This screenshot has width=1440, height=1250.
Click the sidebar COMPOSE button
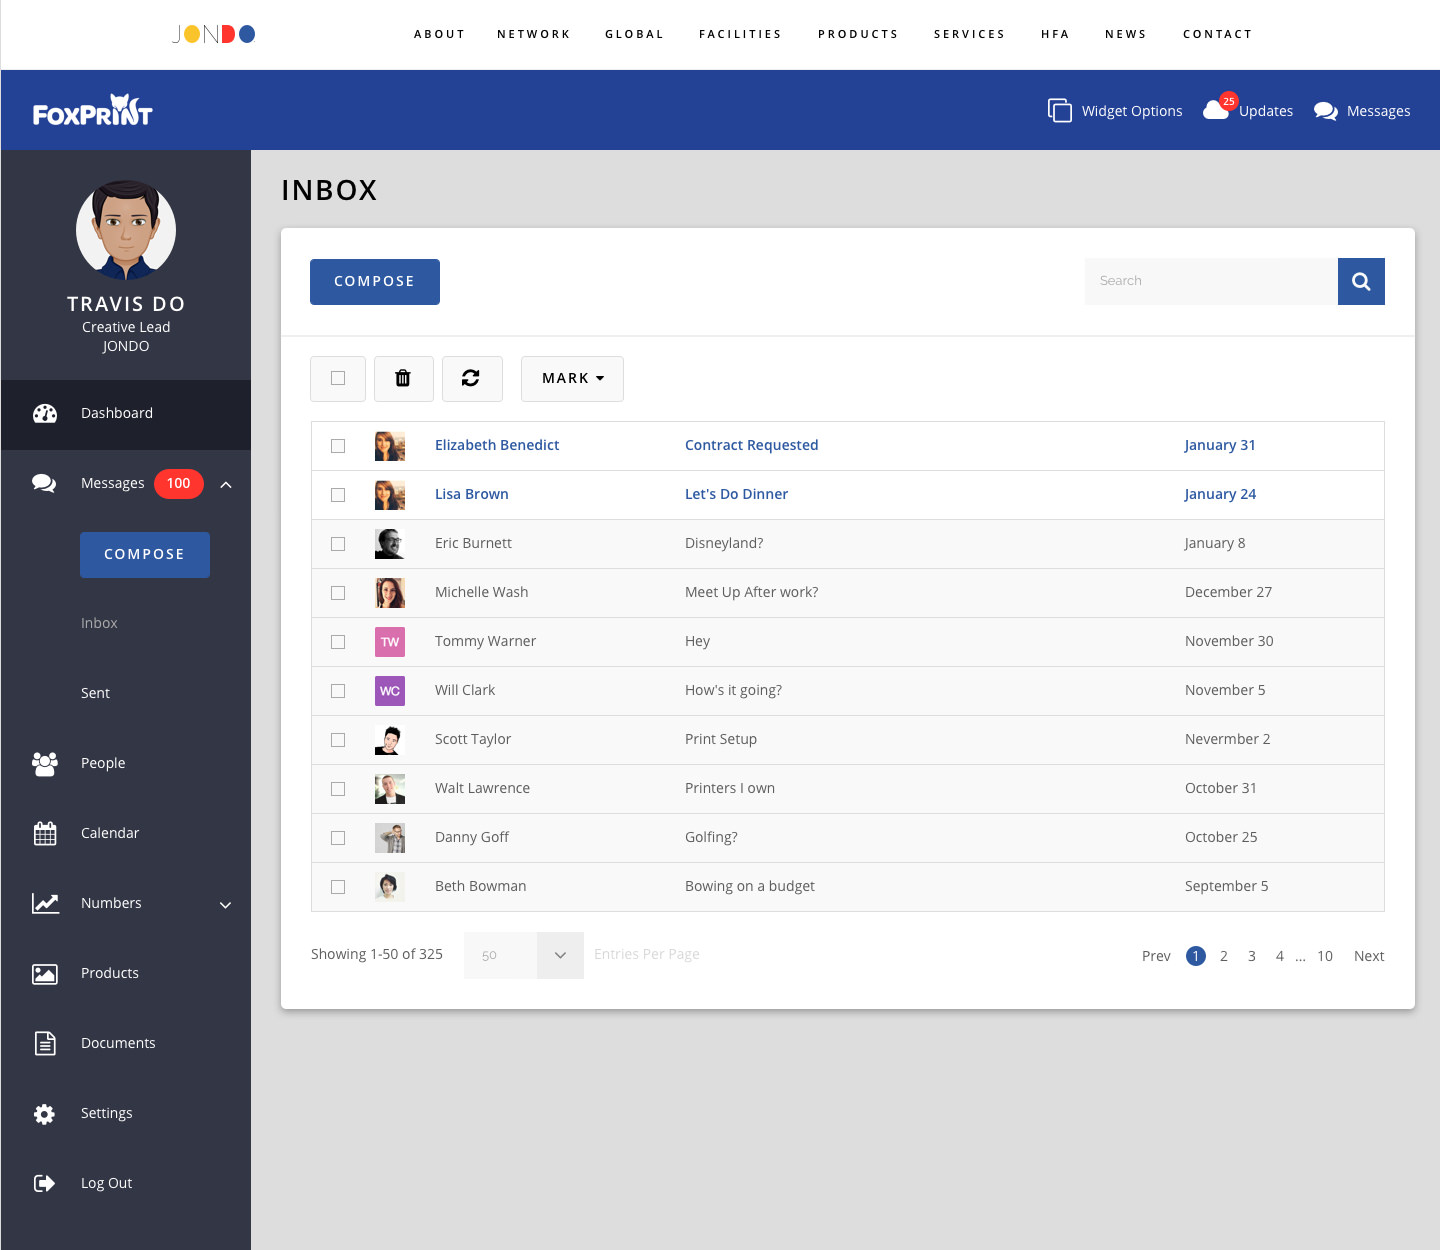click(x=145, y=555)
